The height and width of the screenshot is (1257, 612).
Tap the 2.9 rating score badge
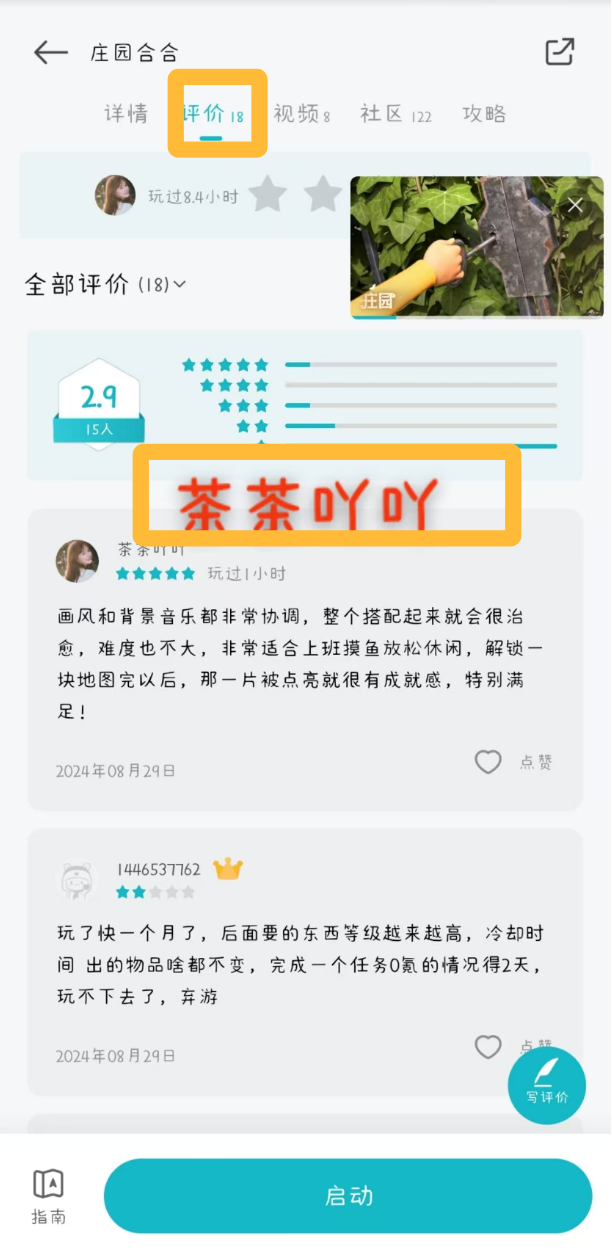[x=98, y=405]
